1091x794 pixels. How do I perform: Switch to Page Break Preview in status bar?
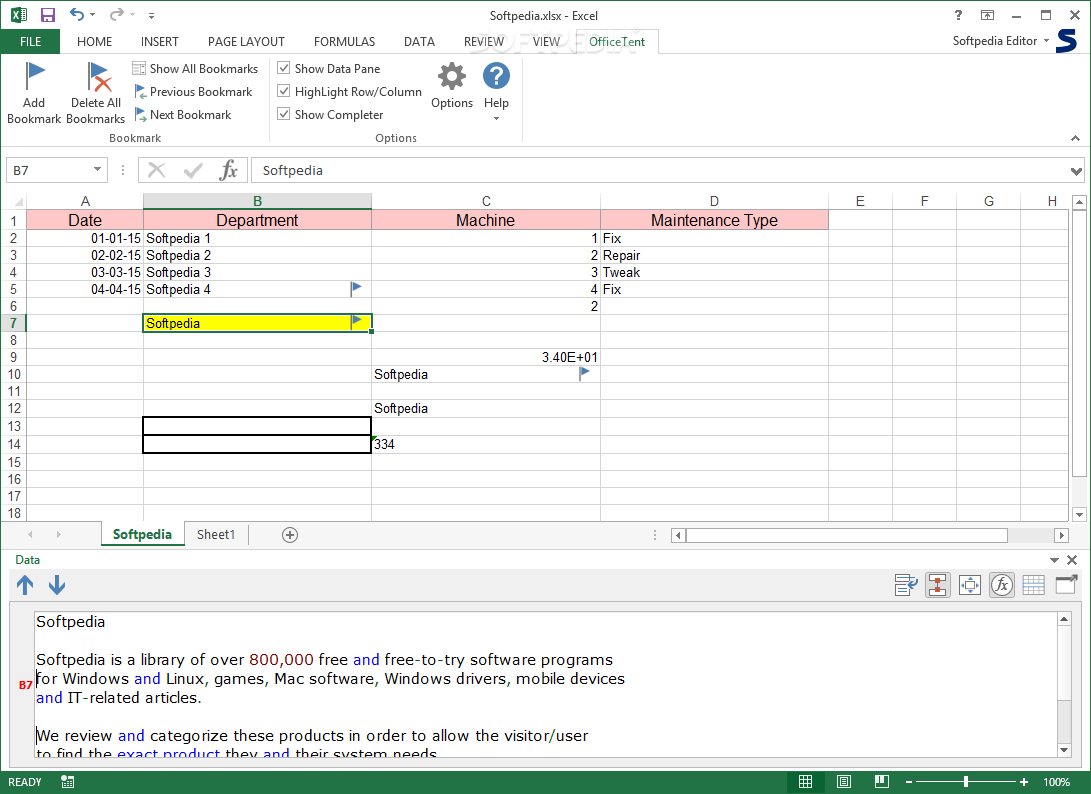[x=882, y=781]
